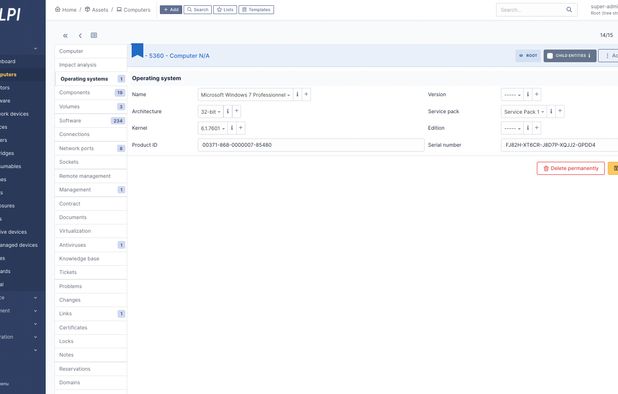This screenshot has height=394, width=618.
Task: Show info for the Edition field
Action: coord(528,128)
